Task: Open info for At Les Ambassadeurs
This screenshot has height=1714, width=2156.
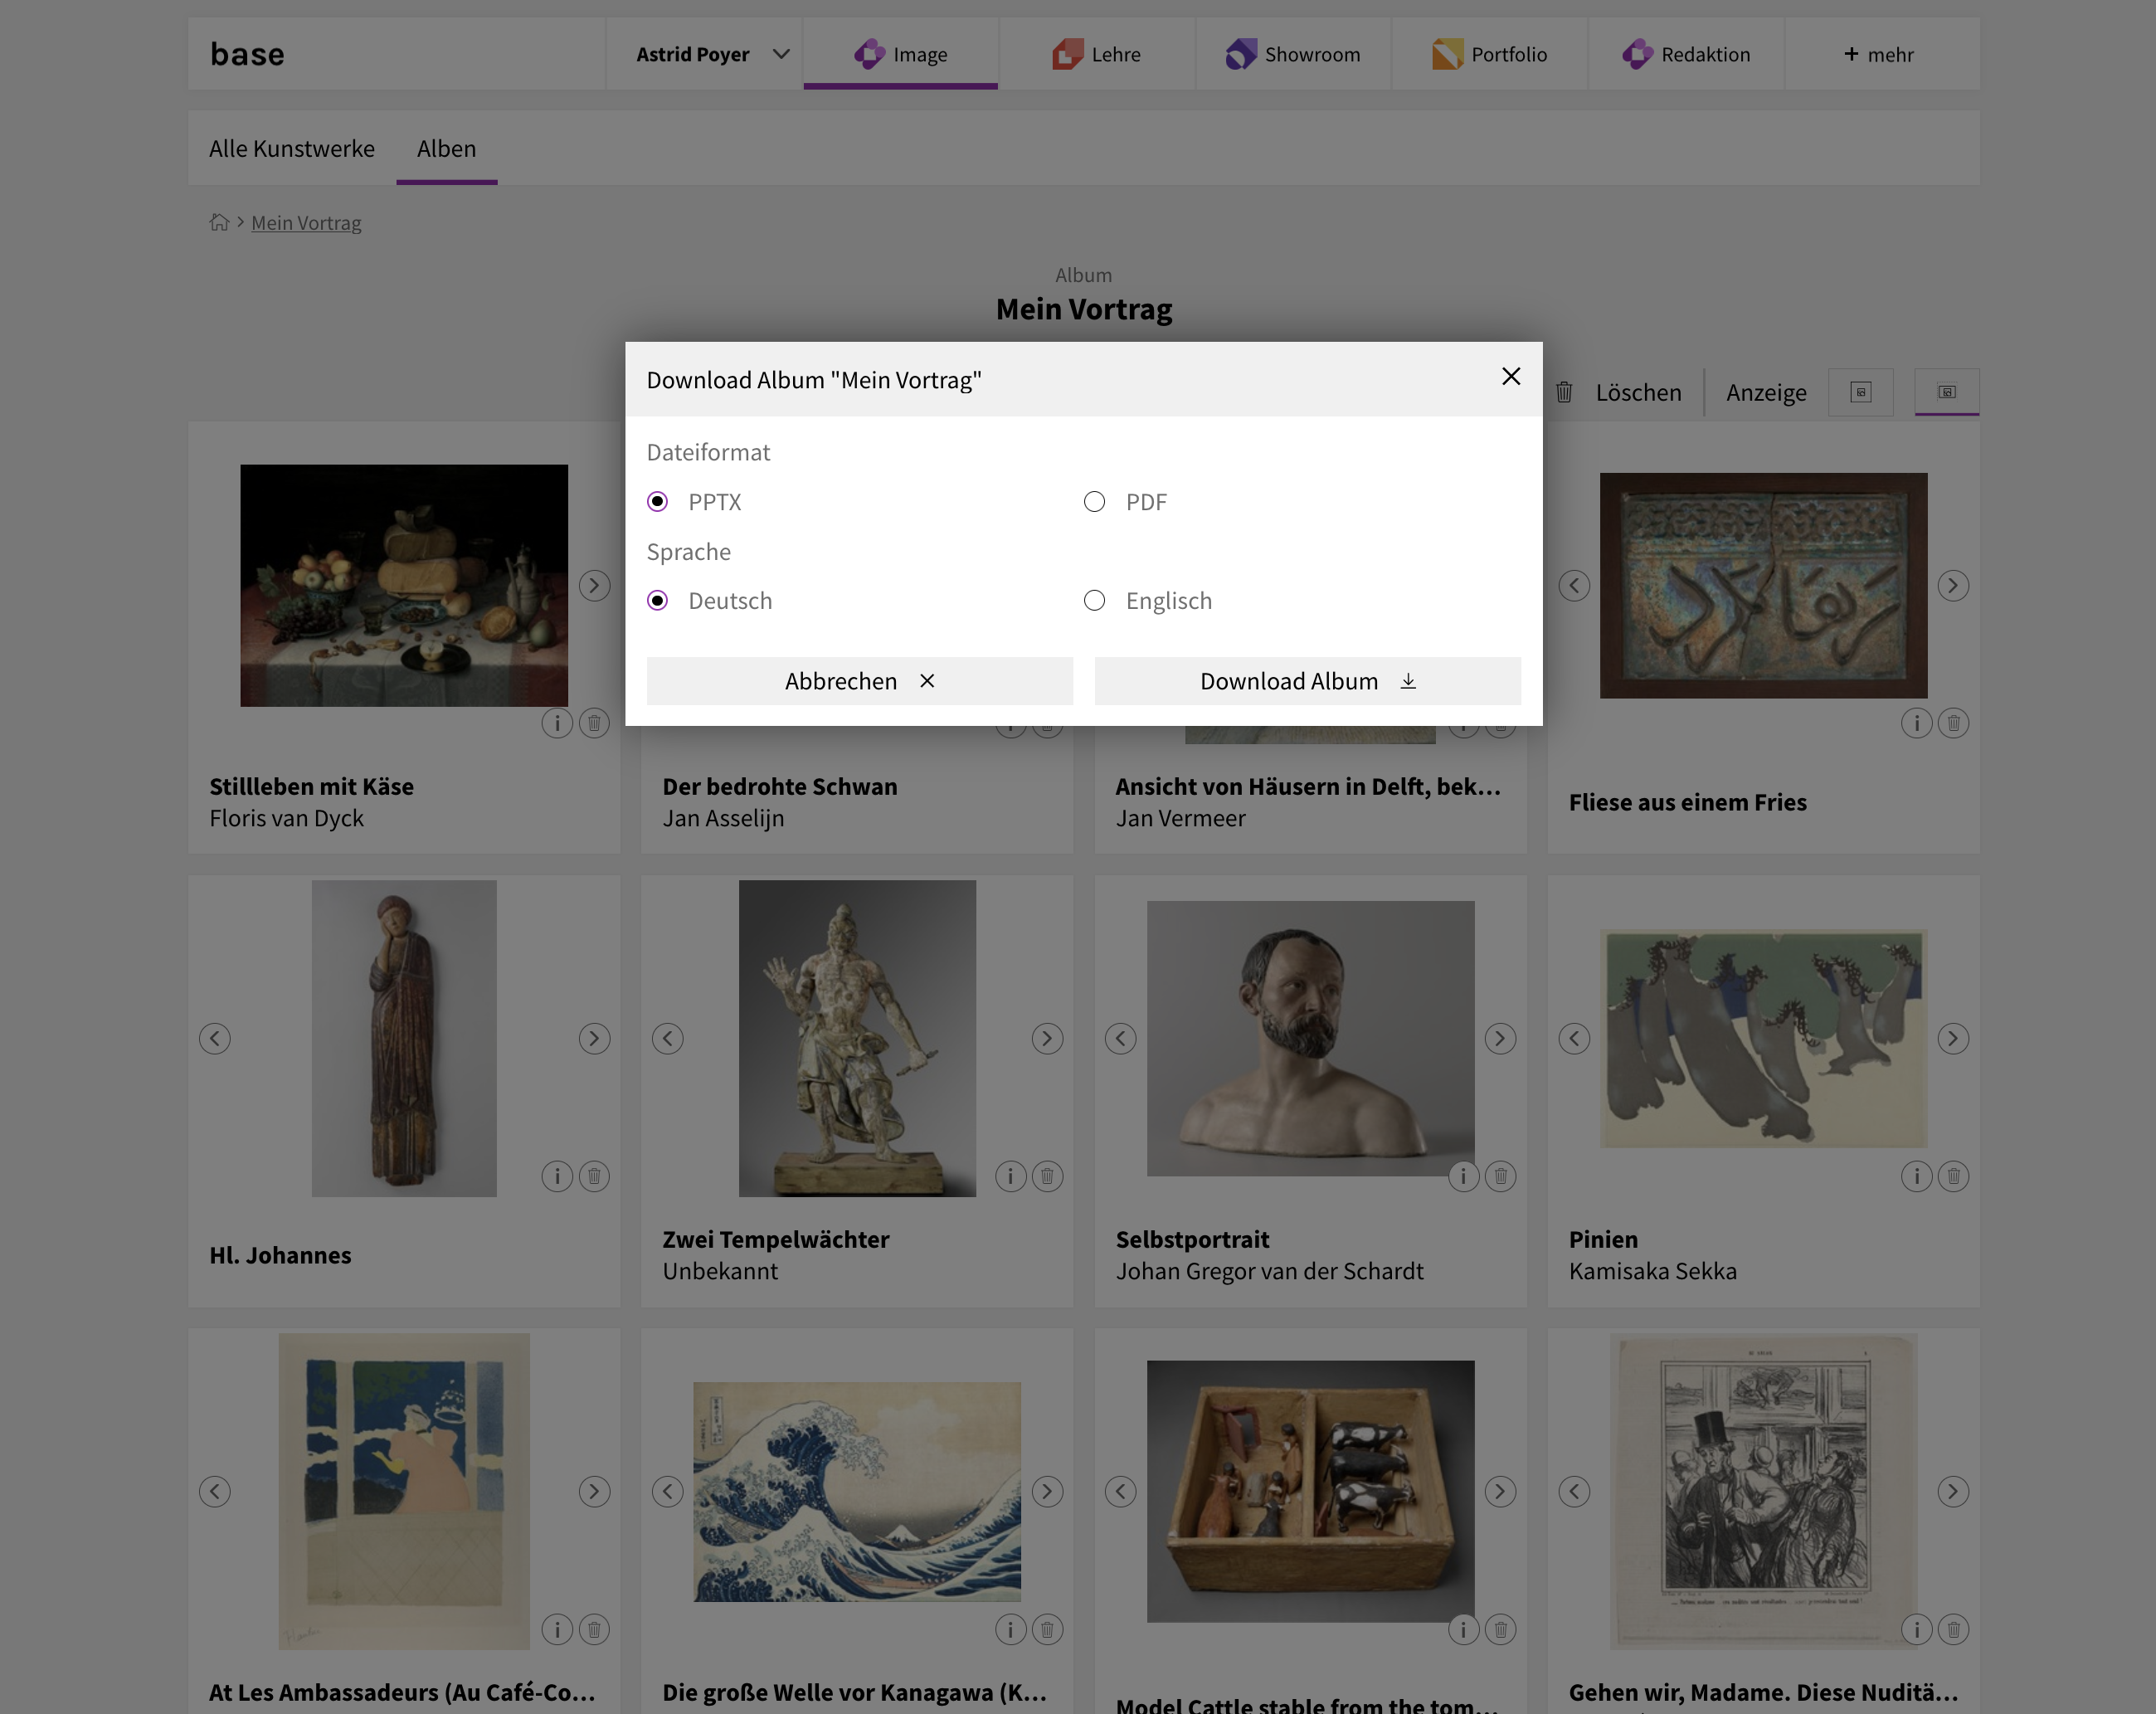Action: coord(557,1630)
